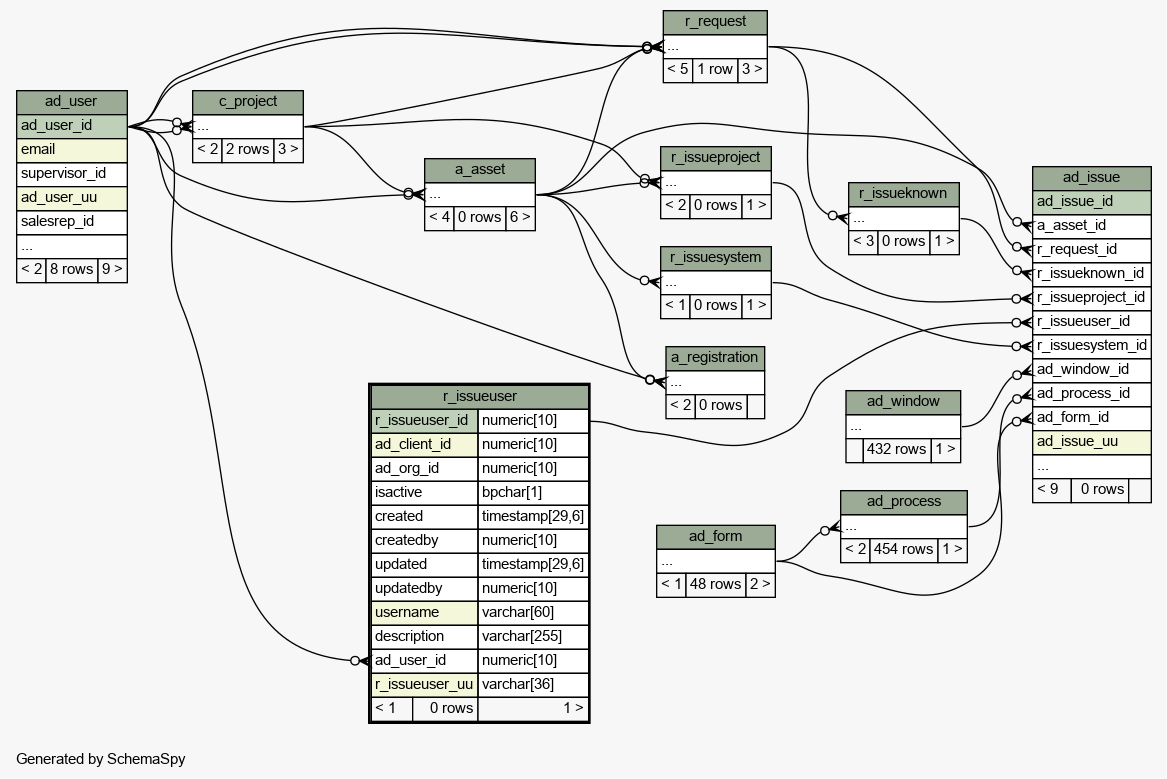The height and width of the screenshot is (779, 1167).
Task: Select the ad_window table title
Action: [904, 402]
